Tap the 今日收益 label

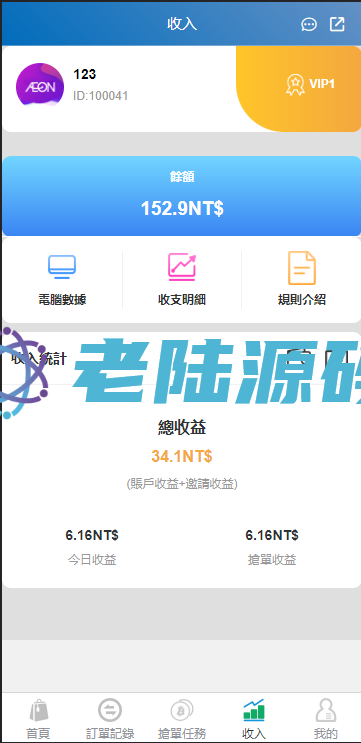pyautogui.click(x=92, y=560)
